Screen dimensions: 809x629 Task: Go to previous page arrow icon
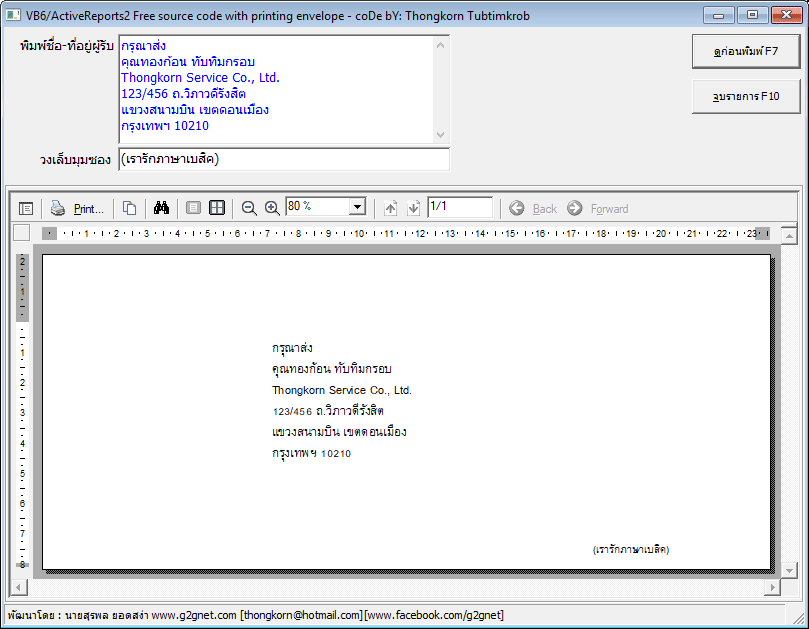391,208
